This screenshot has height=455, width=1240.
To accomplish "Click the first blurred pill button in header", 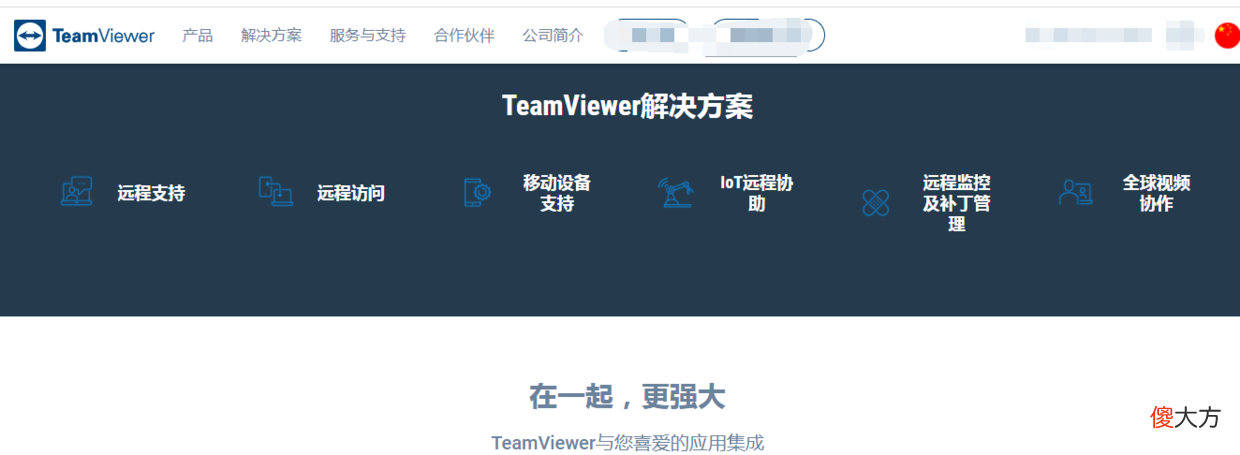I will (650, 35).
